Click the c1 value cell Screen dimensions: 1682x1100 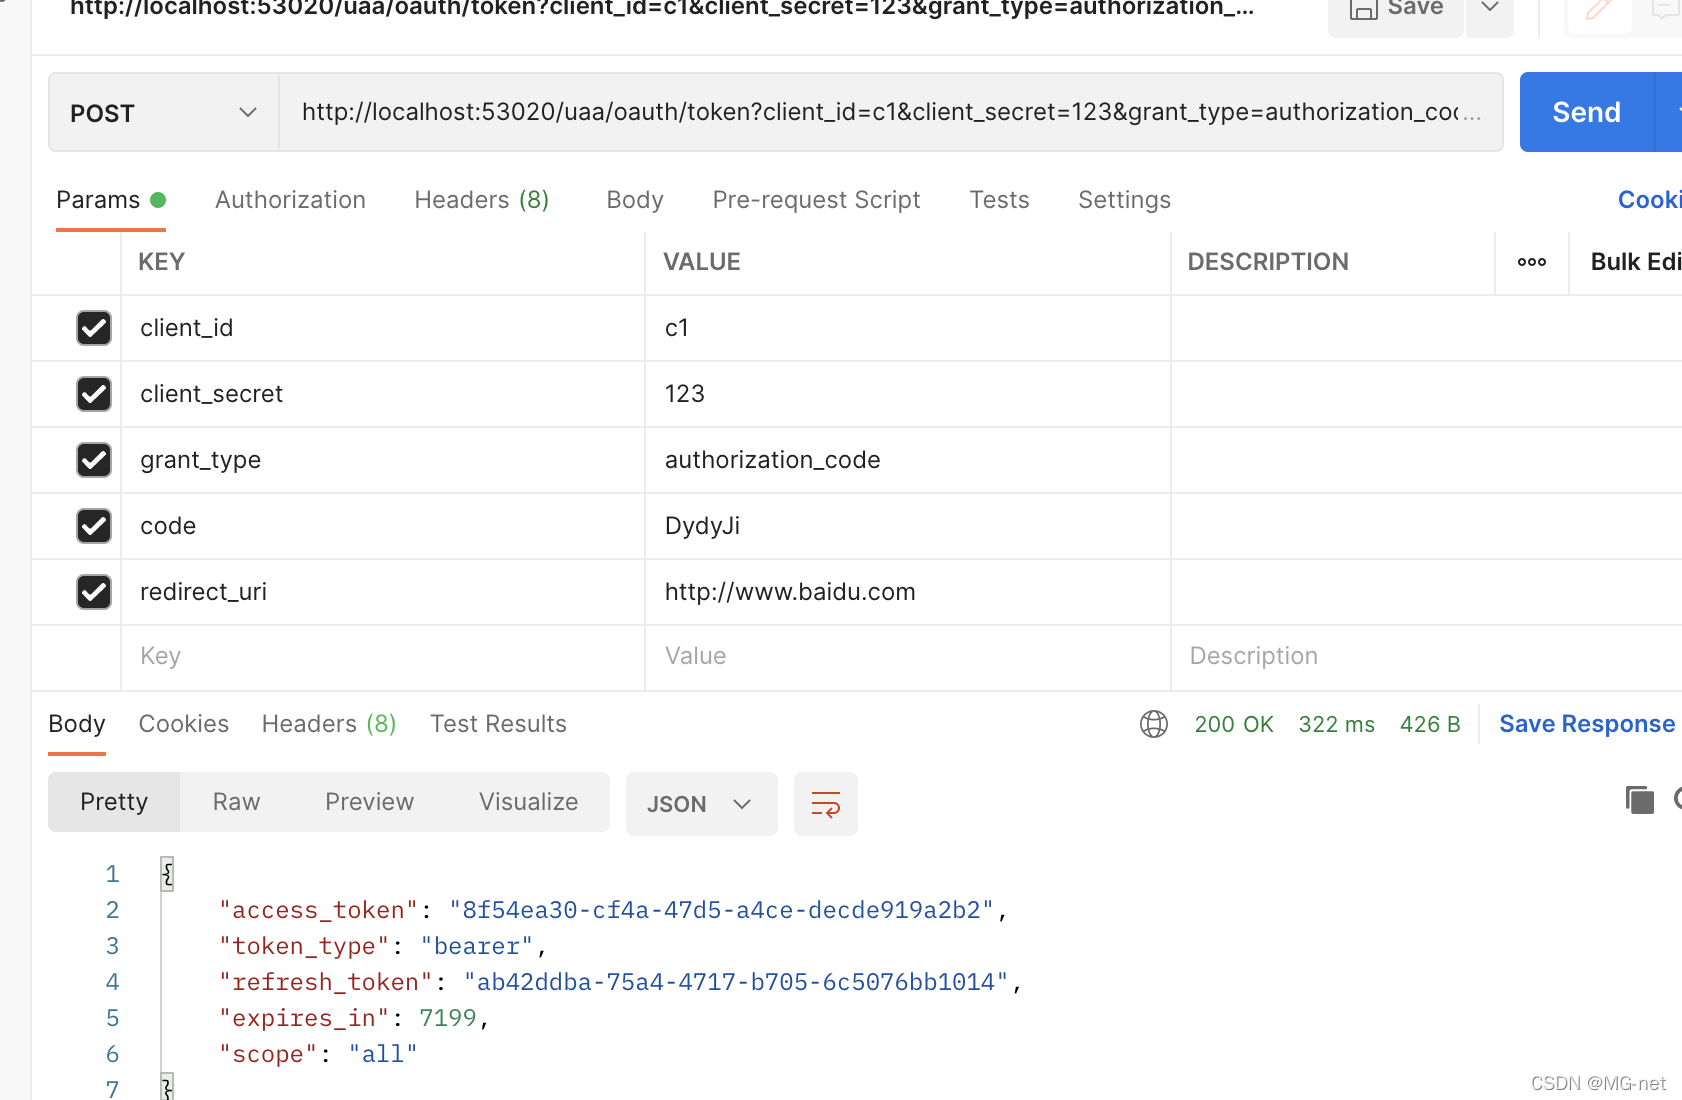[x=908, y=328]
